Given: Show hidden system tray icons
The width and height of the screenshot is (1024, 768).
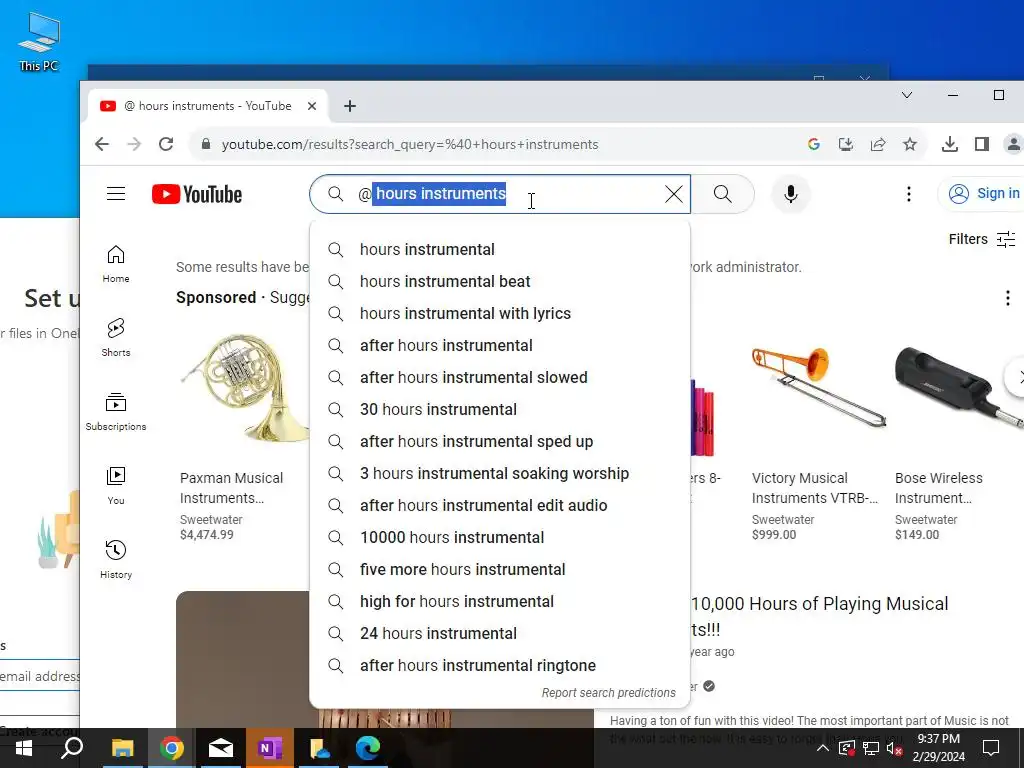Looking at the screenshot, I should click(823, 748).
